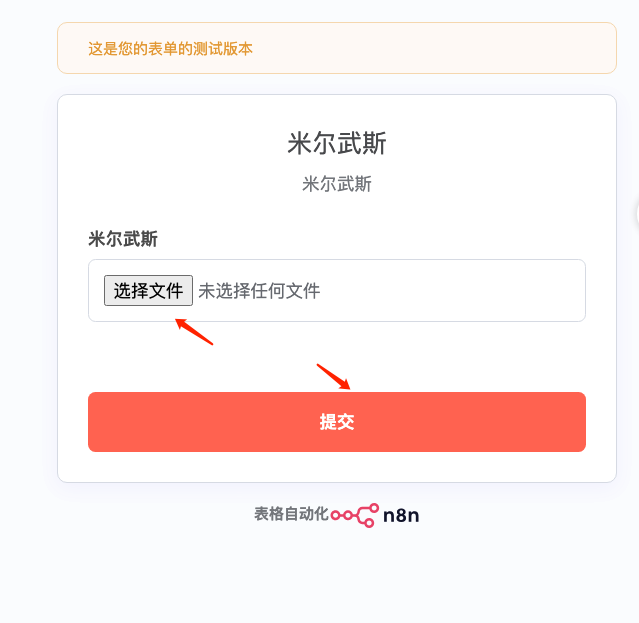Click the 未选择任何文件 status text
The image size is (639, 623).
tap(259, 291)
